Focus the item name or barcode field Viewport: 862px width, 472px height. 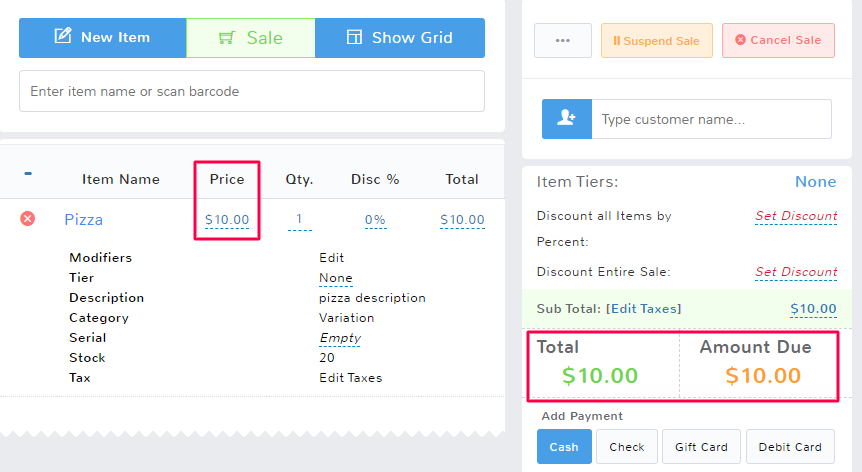(251, 91)
